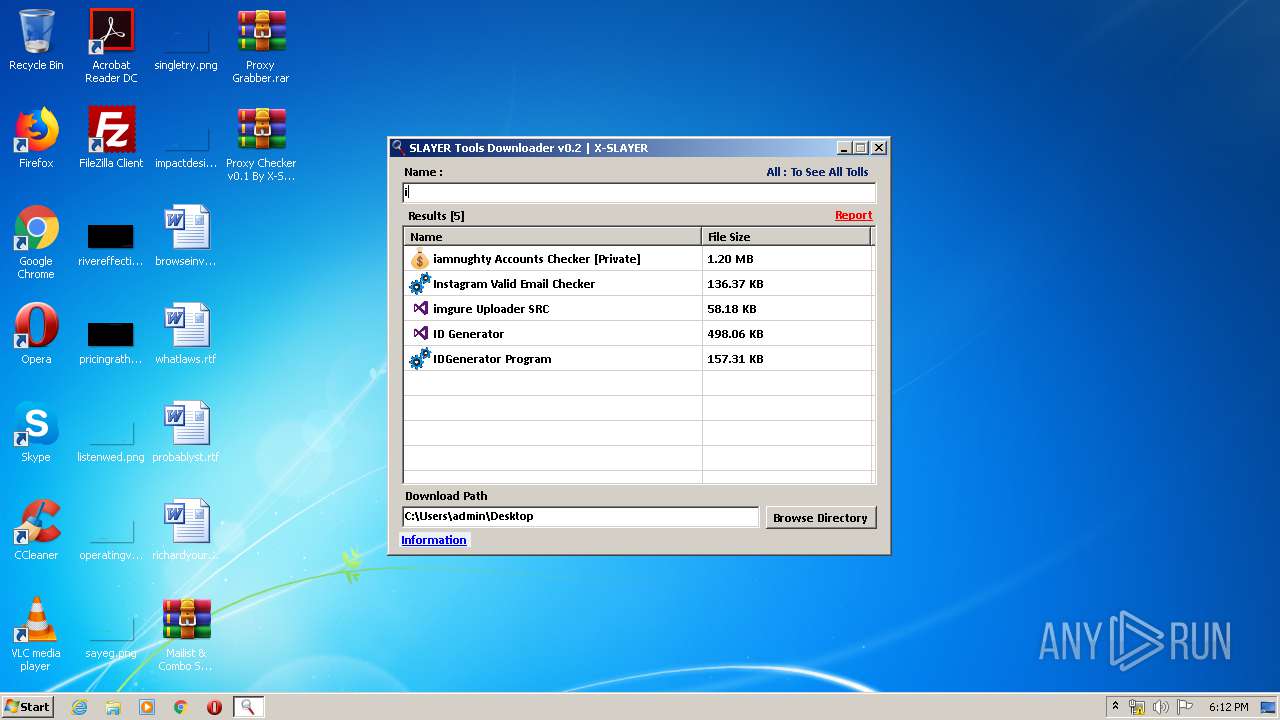Select ID Generator row text
This screenshot has width=1280, height=720.
pyautogui.click(x=468, y=334)
